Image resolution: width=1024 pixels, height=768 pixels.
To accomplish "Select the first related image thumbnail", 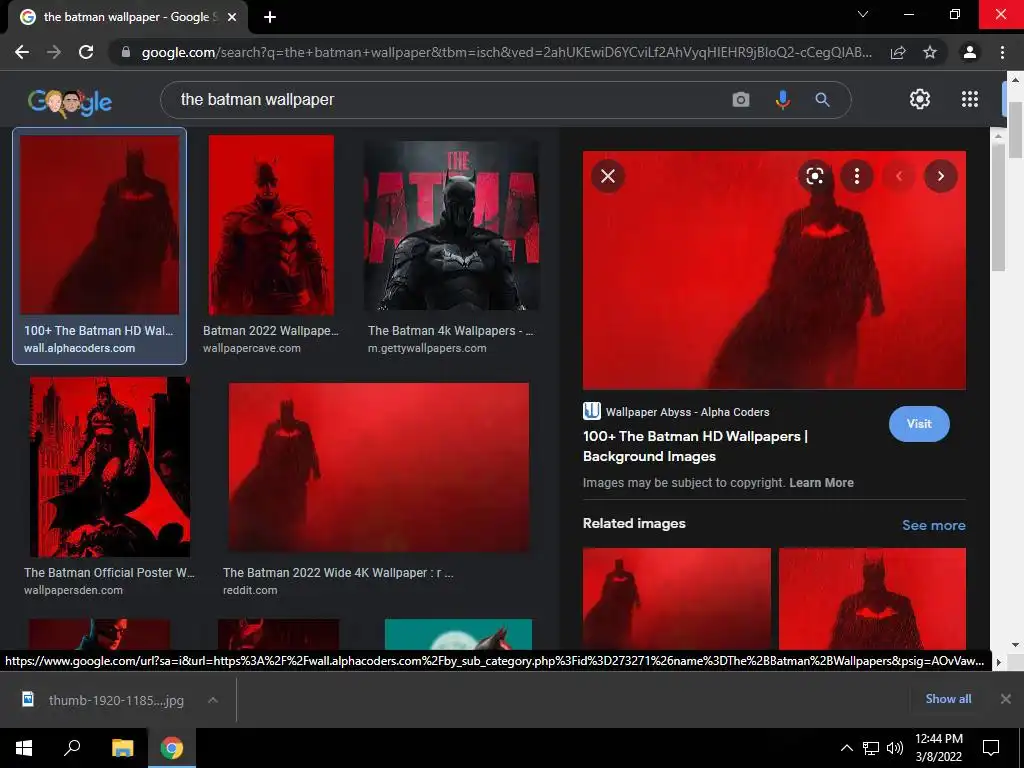I will click(677, 598).
